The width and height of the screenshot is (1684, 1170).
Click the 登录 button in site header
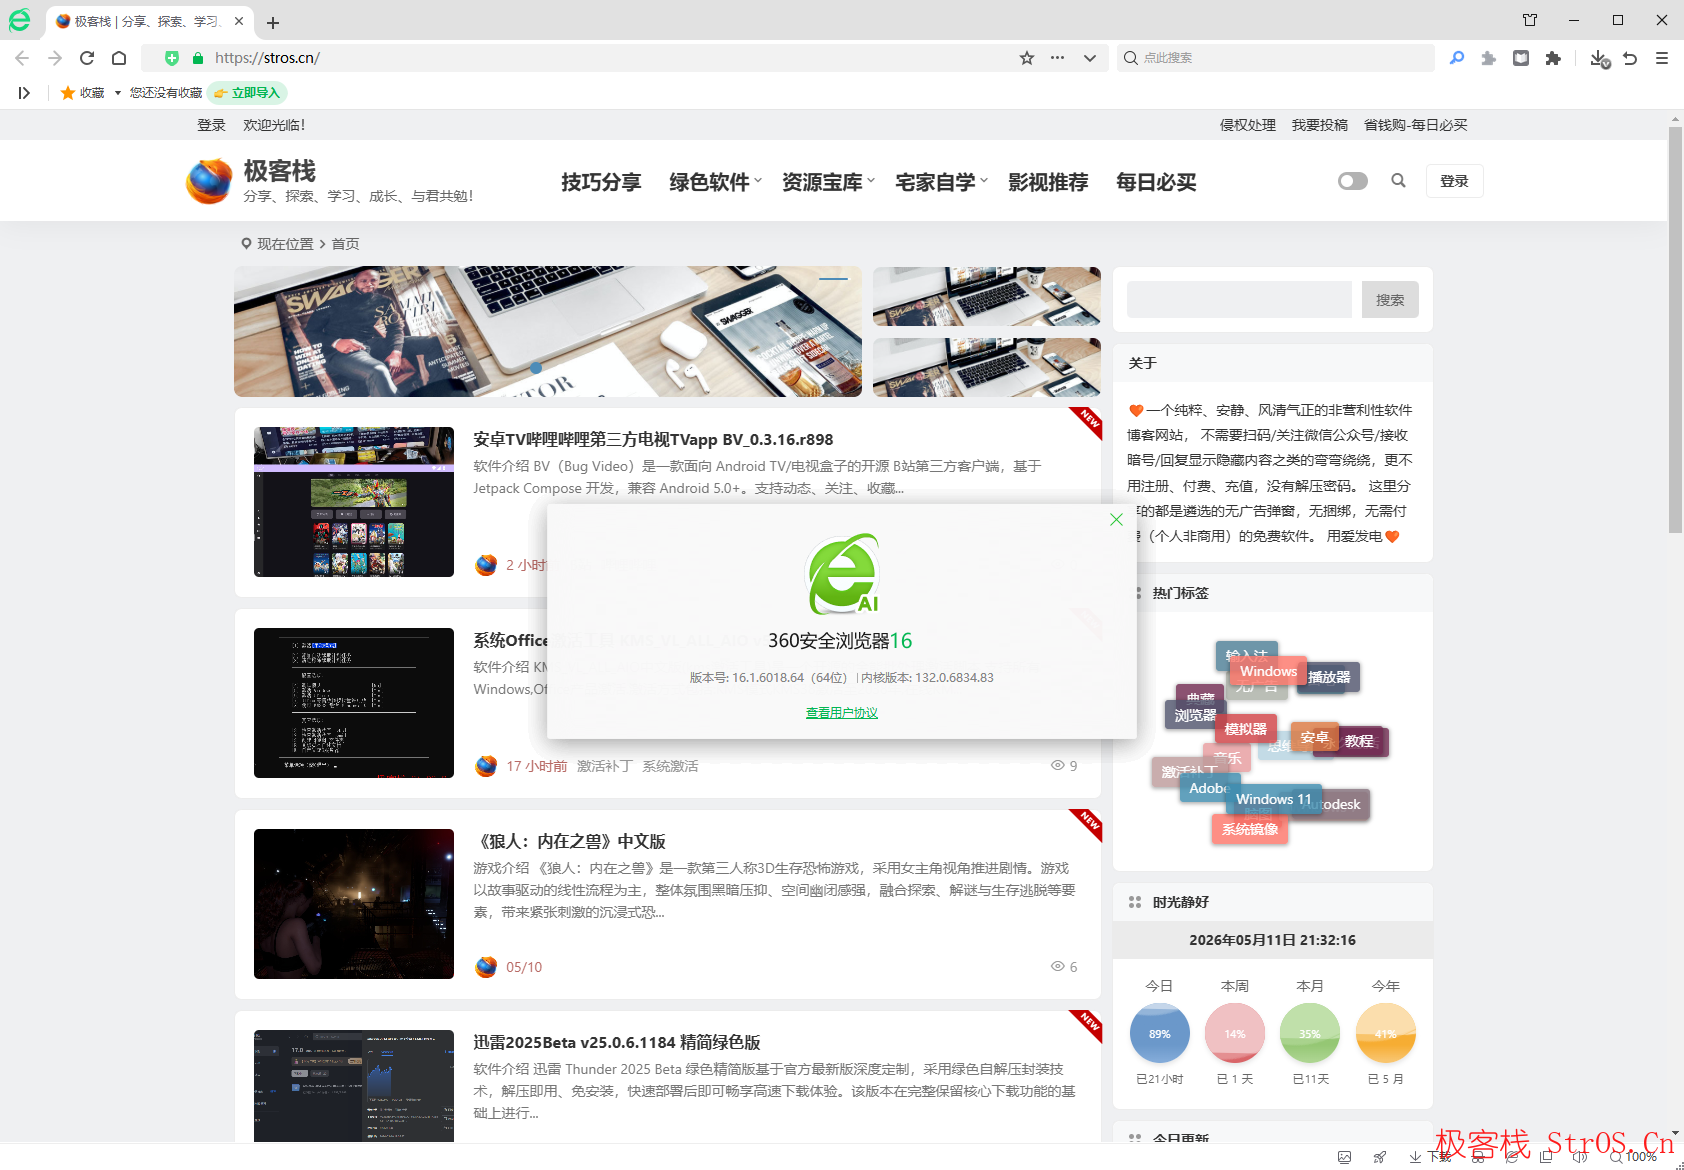coord(1454,181)
